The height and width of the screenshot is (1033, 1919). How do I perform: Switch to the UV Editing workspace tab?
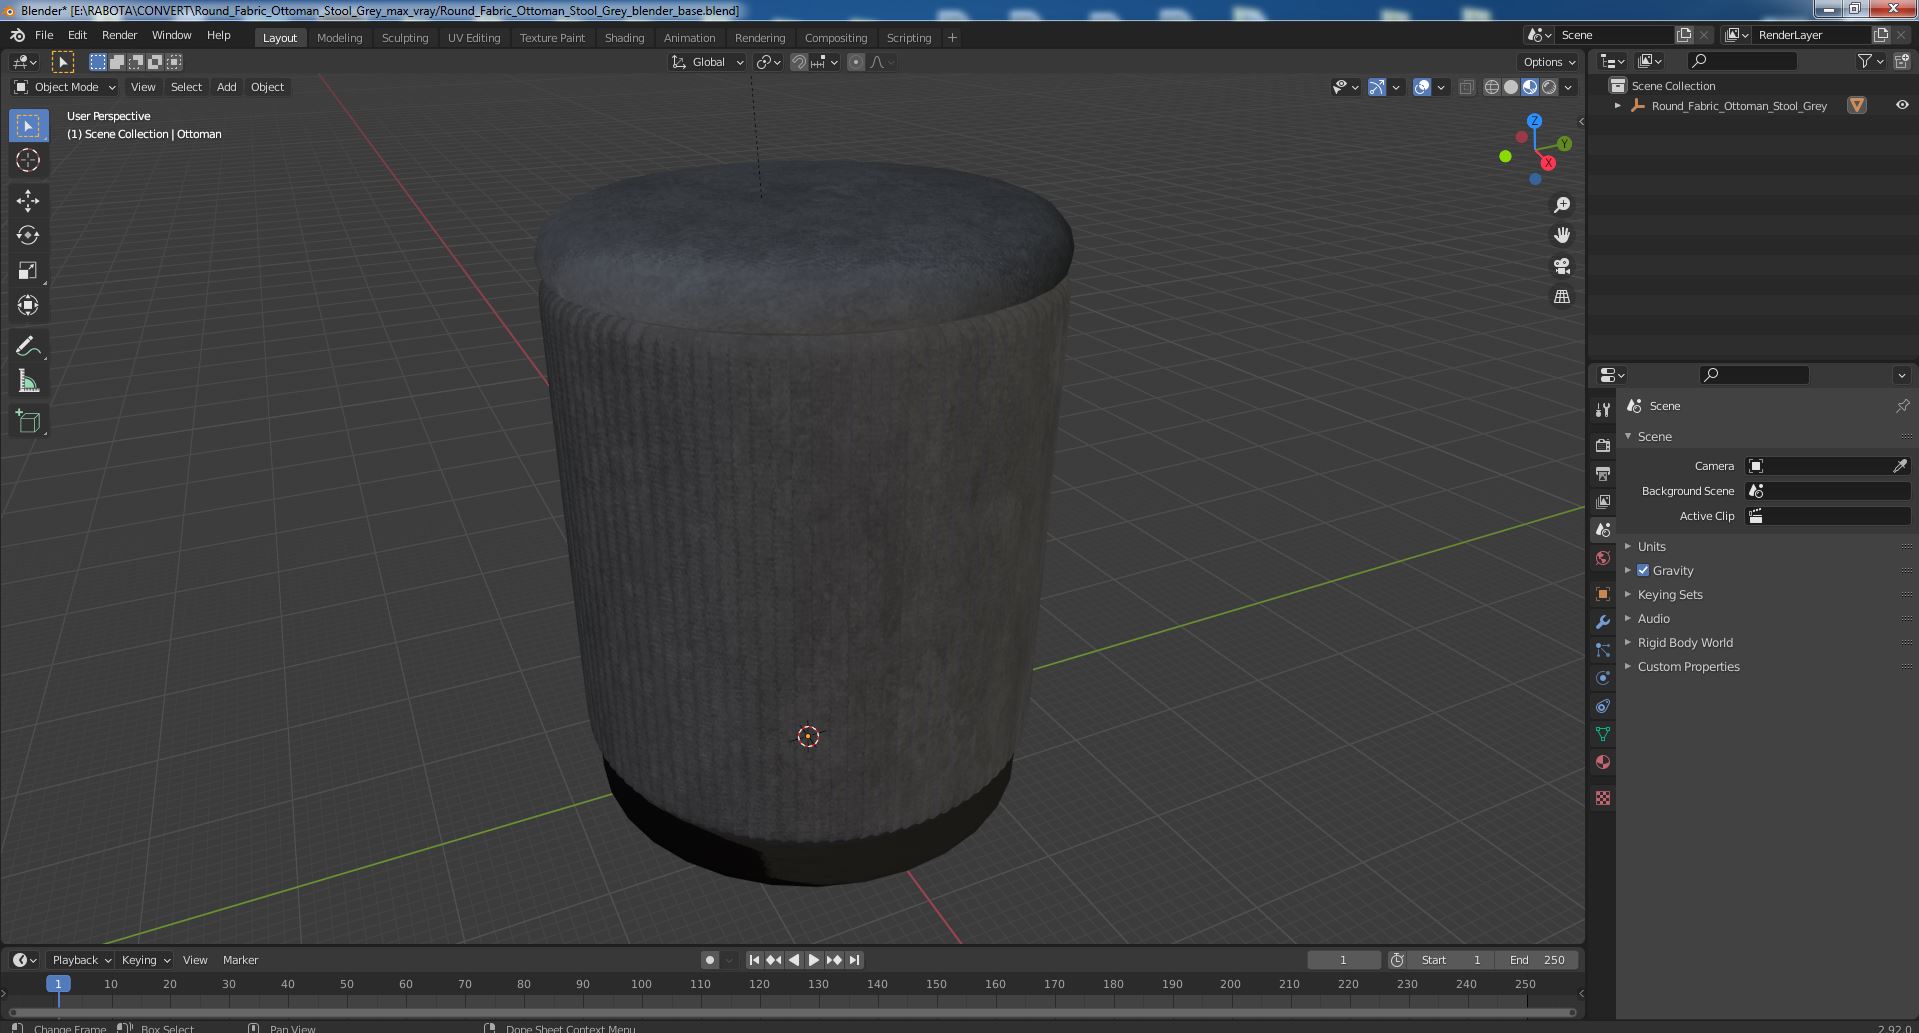click(473, 38)
